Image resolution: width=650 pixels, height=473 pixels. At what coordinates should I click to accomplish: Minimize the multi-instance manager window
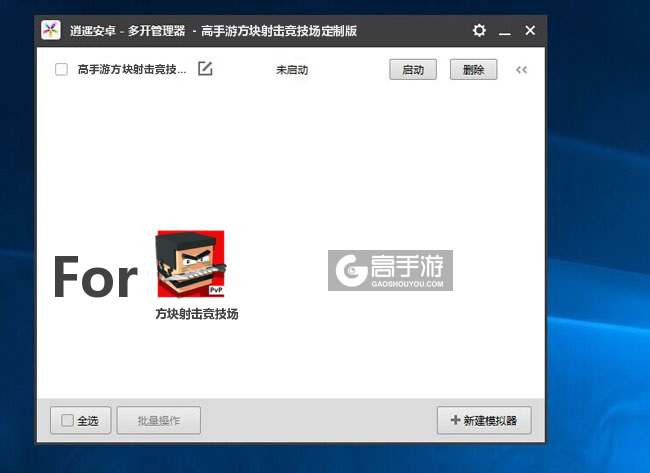pos(505,31)
